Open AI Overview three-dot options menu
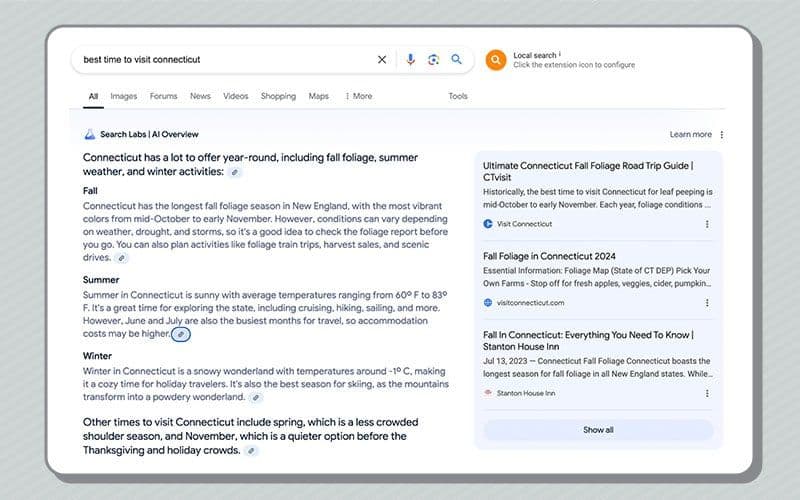 [x=722, y=135]
